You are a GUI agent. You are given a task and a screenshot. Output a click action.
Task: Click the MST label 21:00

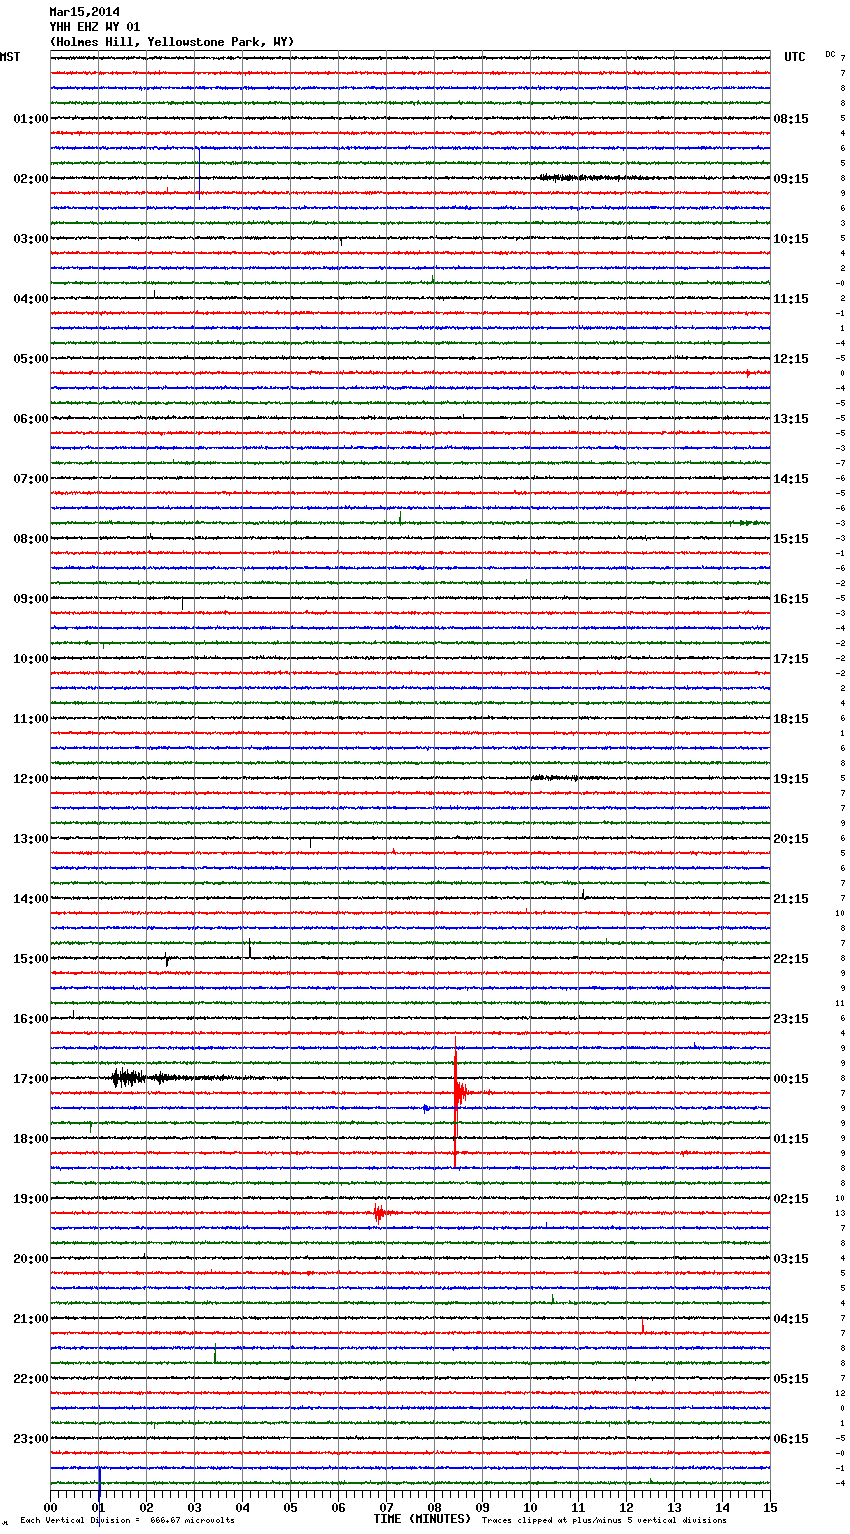[31, 1319]
